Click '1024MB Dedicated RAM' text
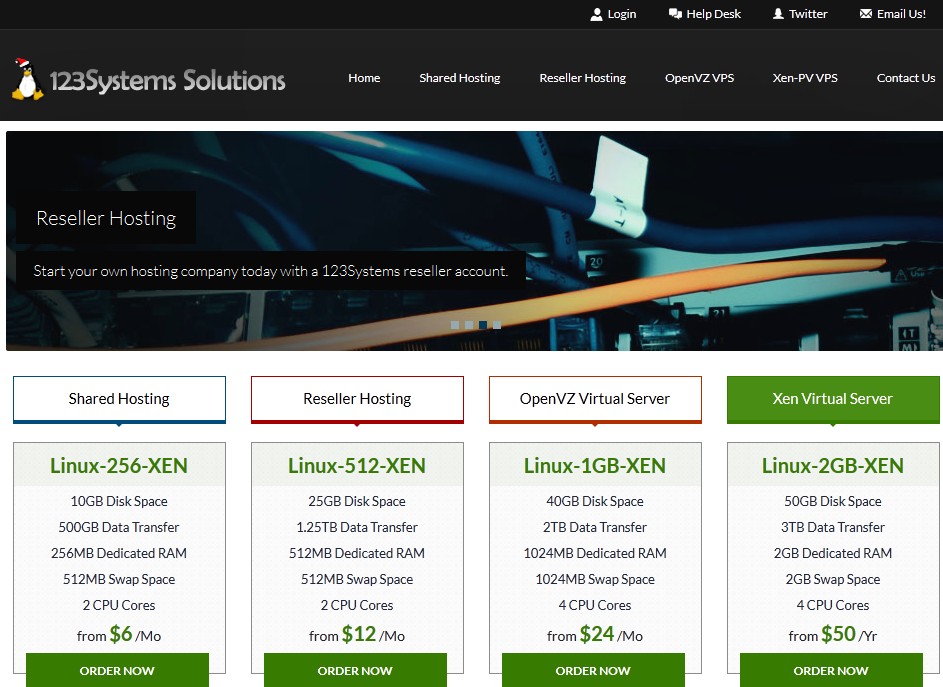943x687 pixels. [x=595, y=553]
